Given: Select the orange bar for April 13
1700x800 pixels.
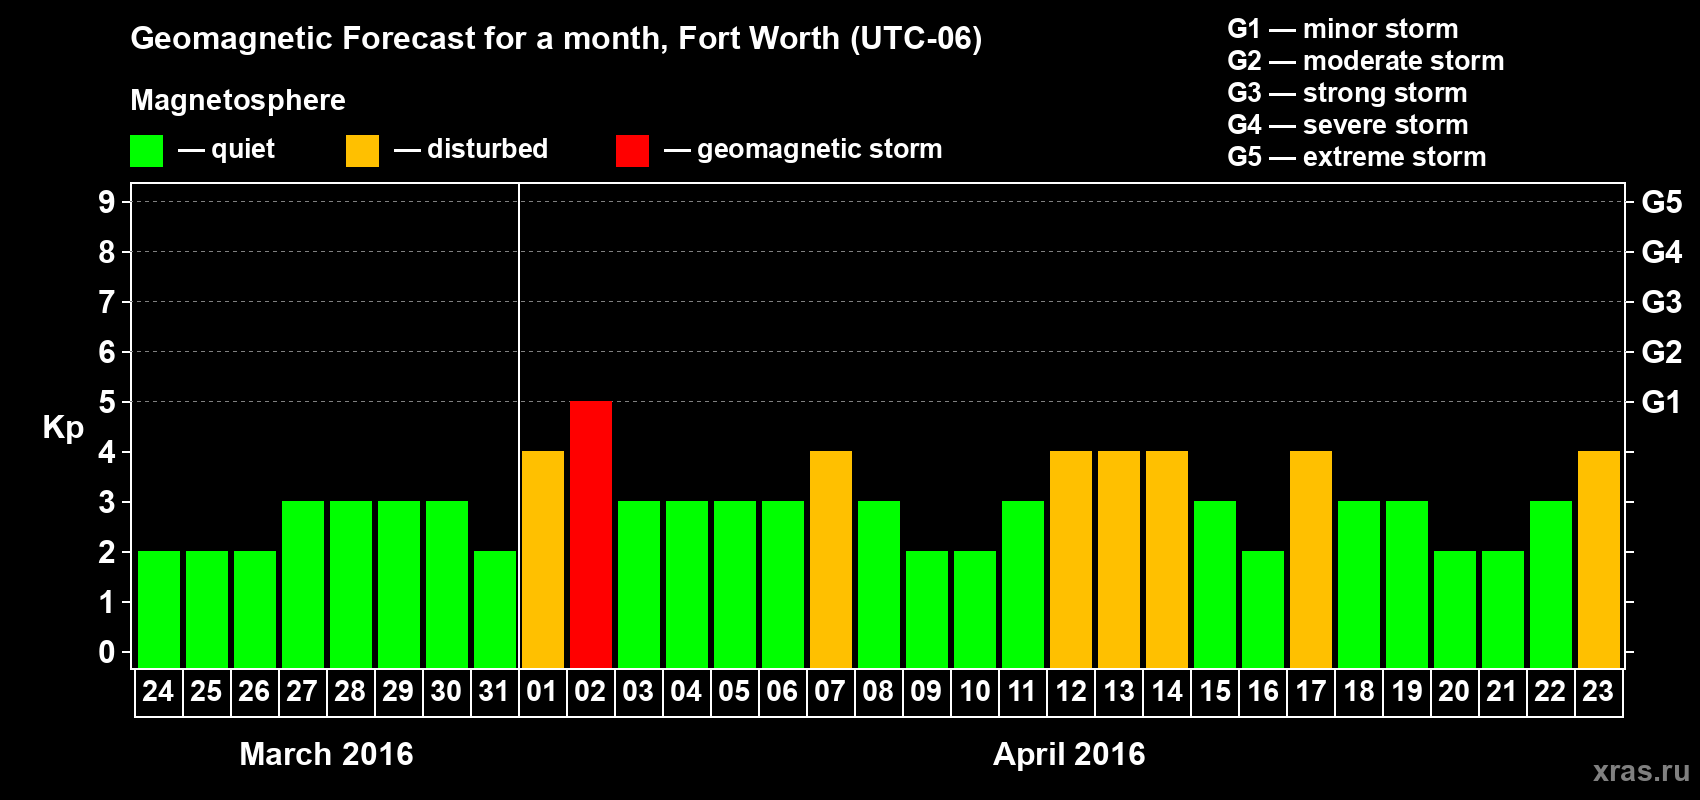Looking at the screenshot, I should 1119,560.
